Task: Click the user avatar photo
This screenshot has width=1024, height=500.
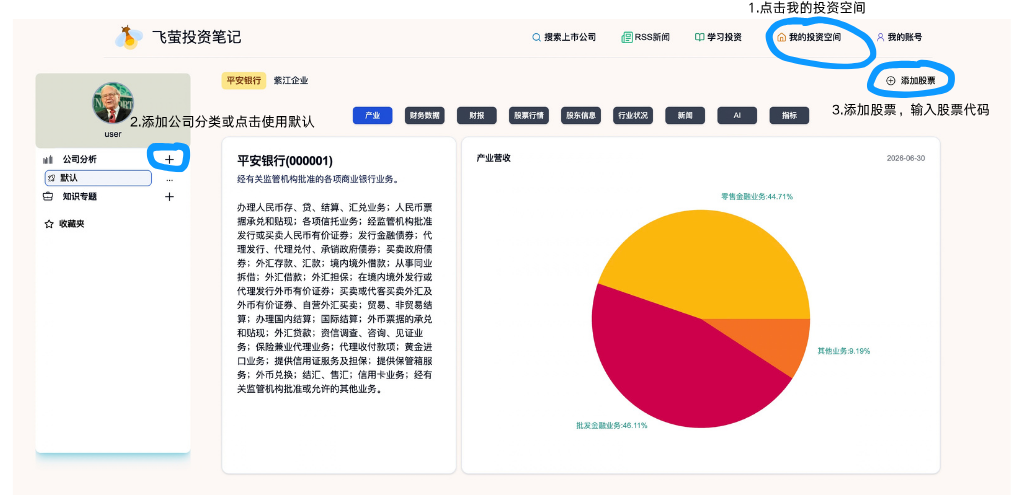Action: pos(113,103)
